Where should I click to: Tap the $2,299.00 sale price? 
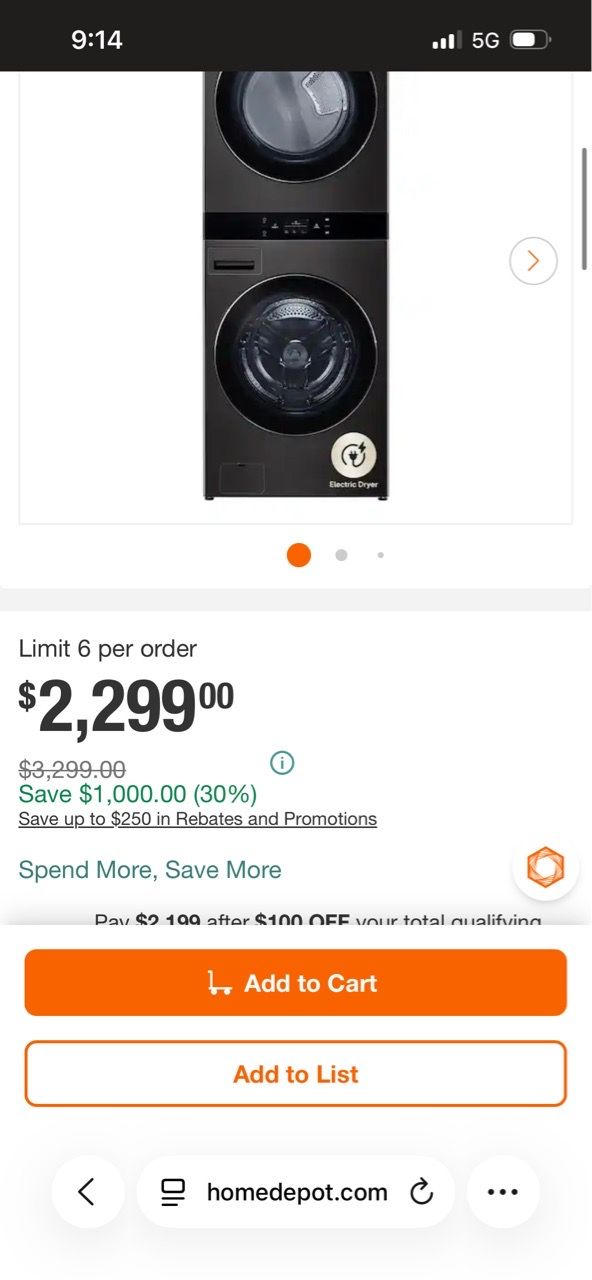126,706
